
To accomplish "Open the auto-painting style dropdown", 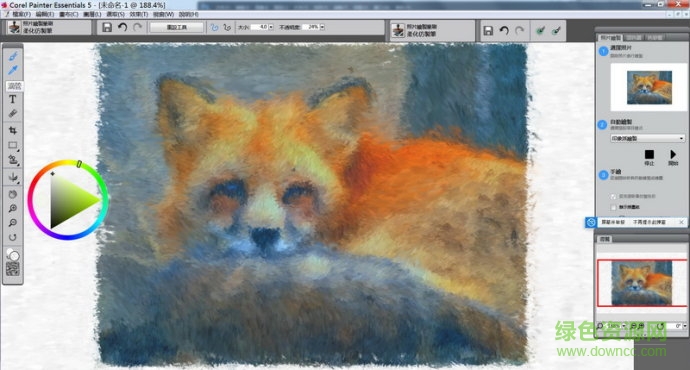I will click(x=647, y=138).
